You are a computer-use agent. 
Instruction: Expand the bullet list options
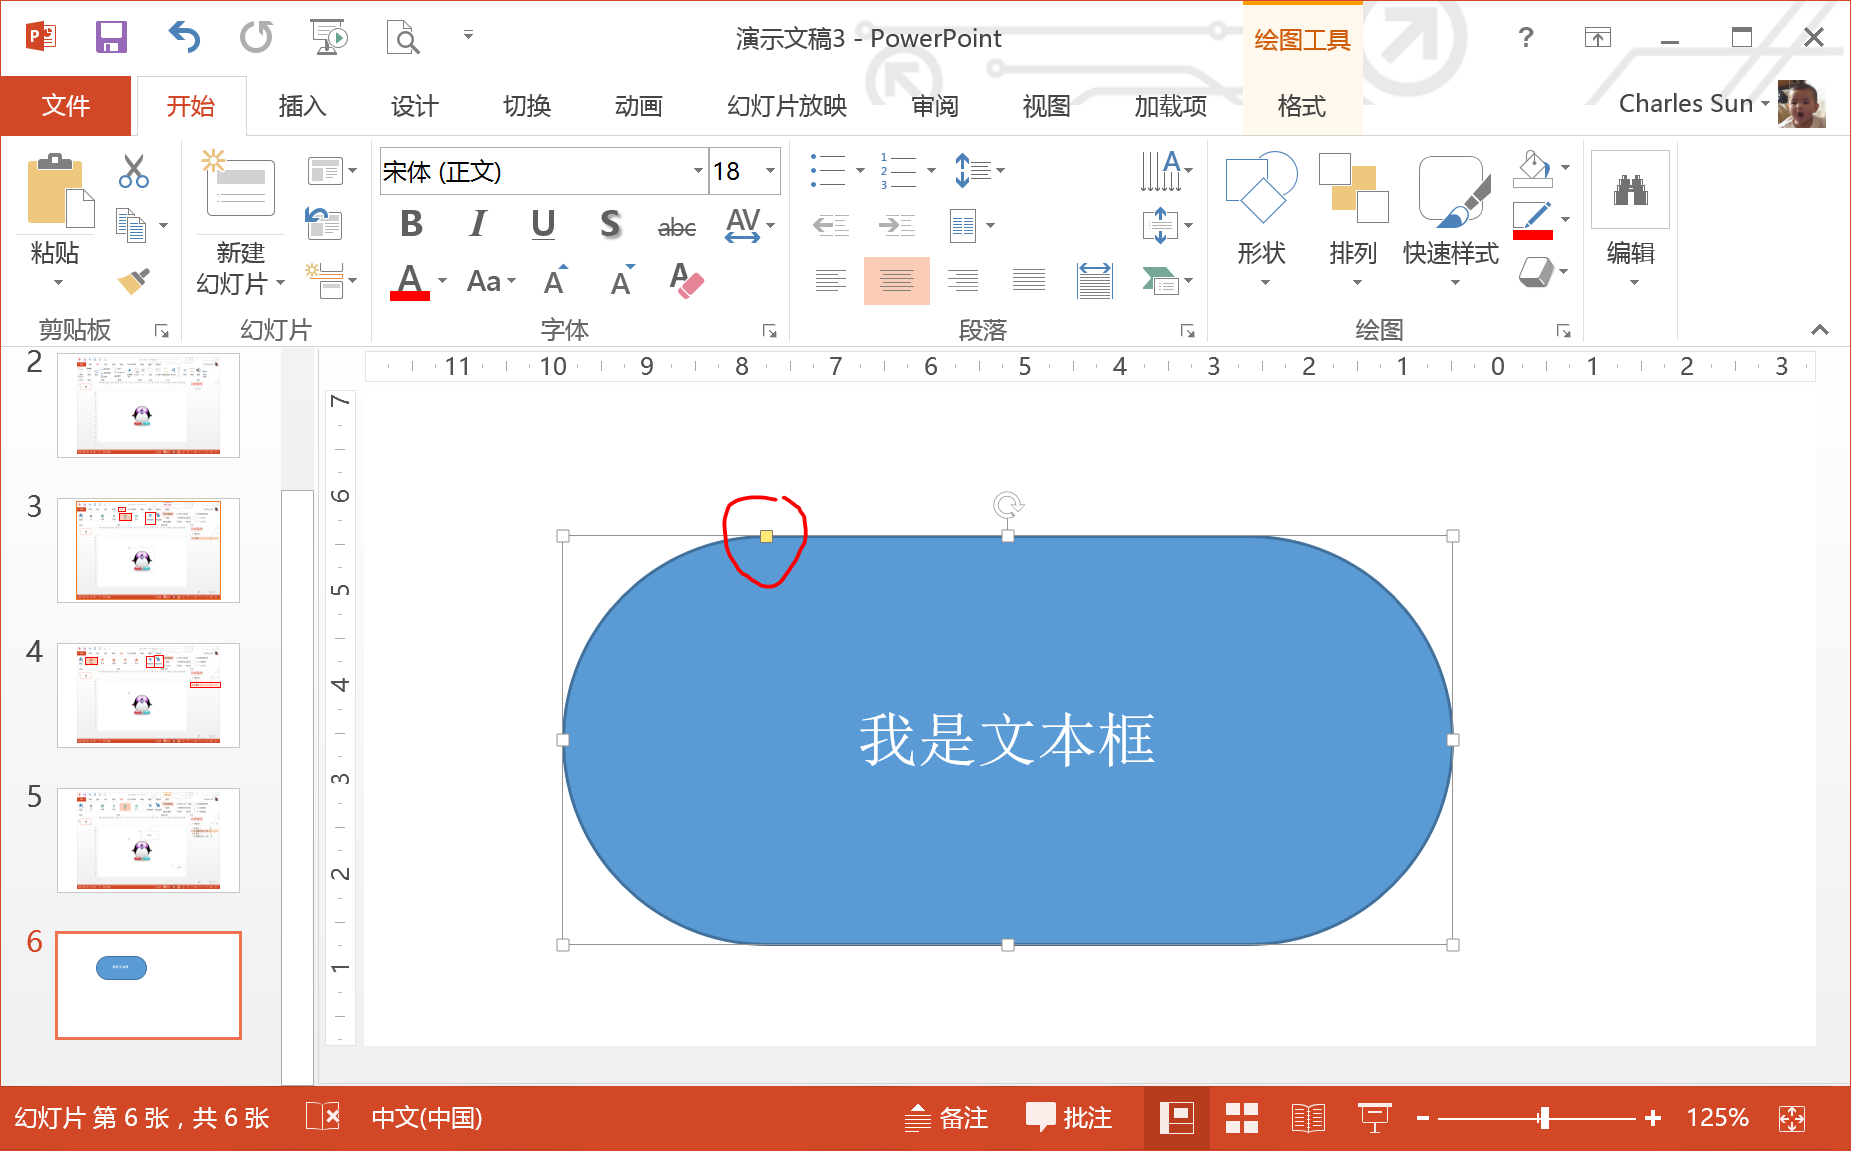click(x=860, y=171)
